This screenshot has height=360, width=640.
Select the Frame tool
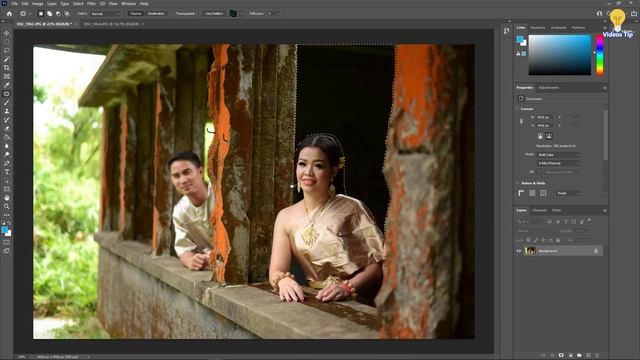click(7, 76)
